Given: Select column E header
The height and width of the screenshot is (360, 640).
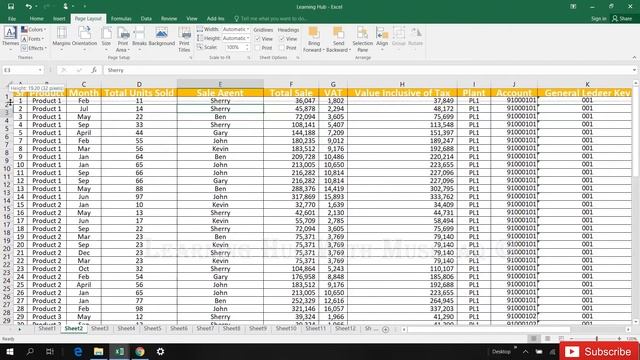Looking at the screenshot, I should click(220, 84).
